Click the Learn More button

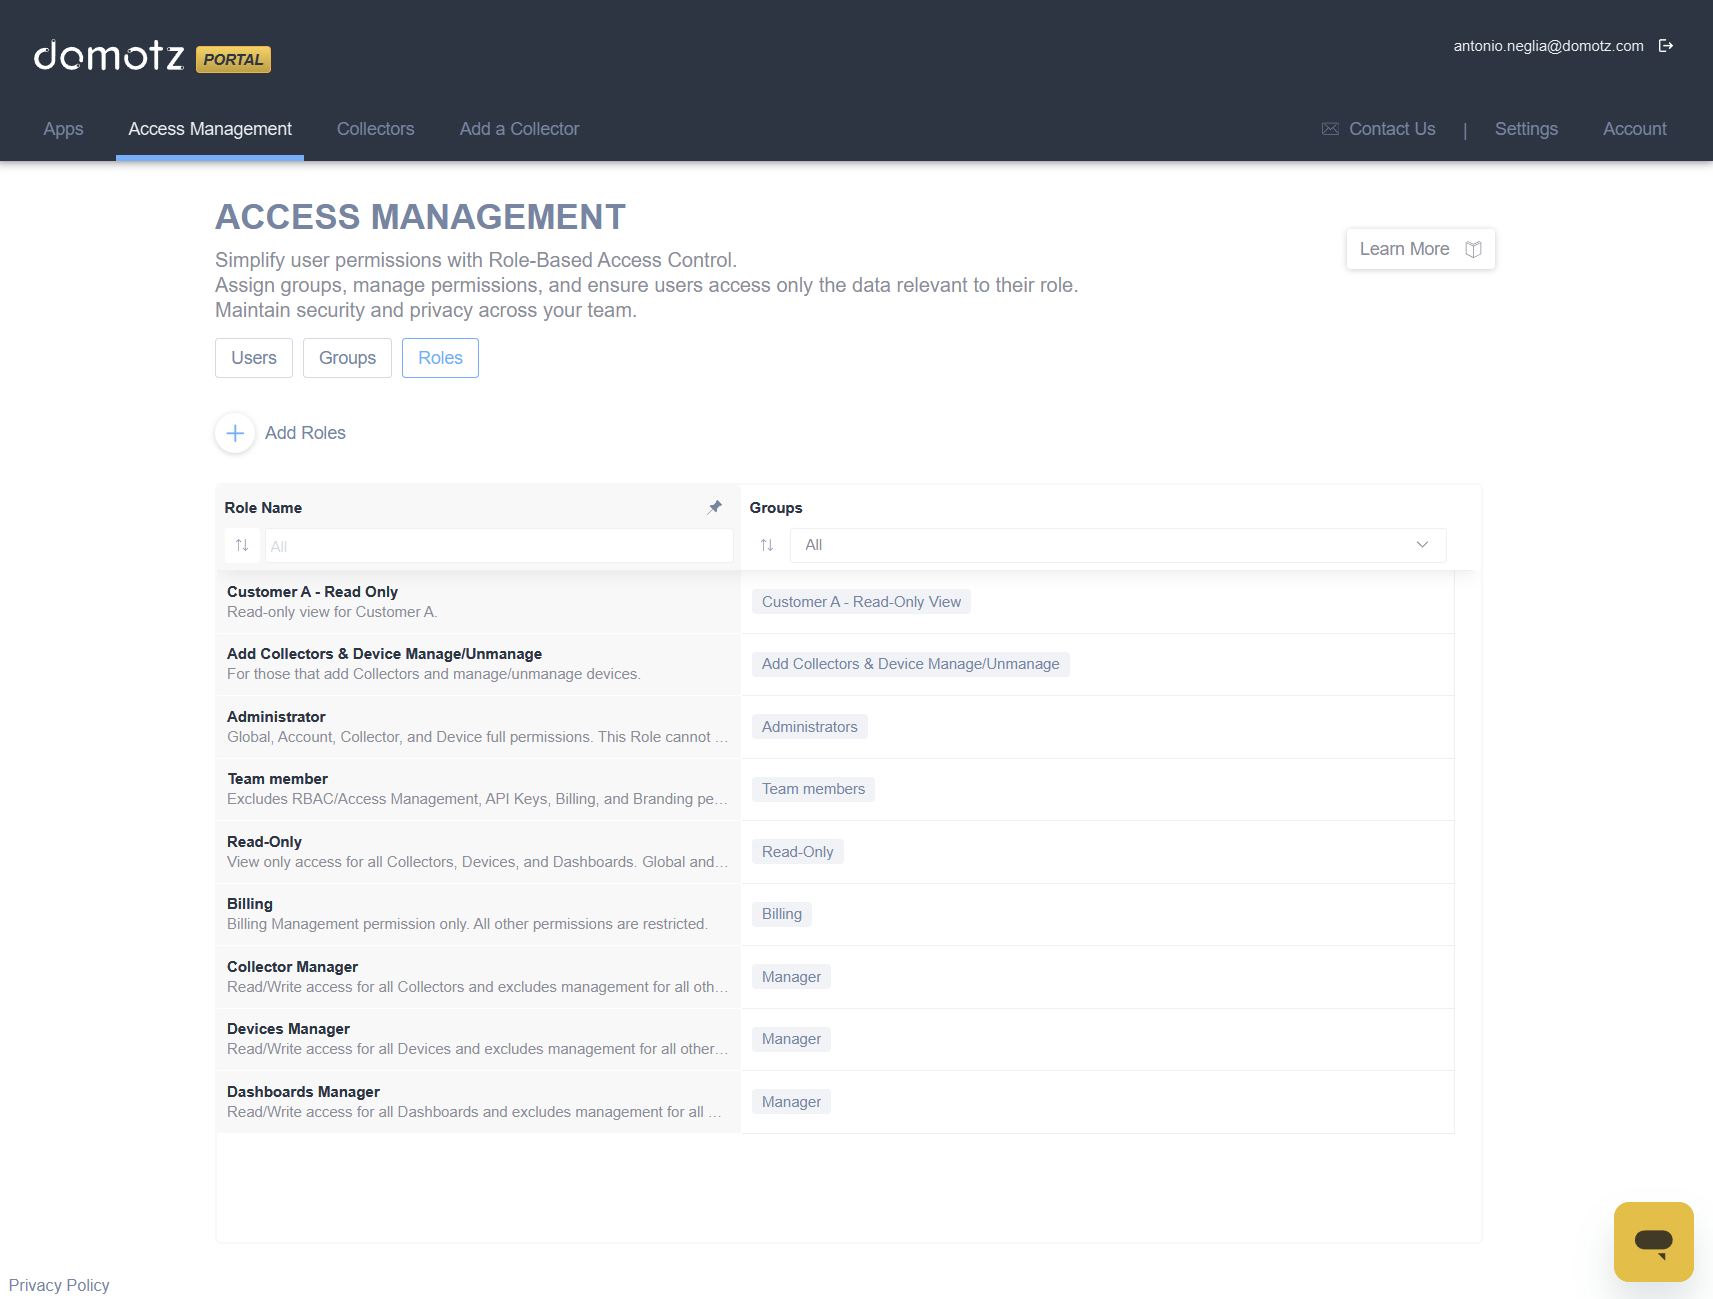pos(1419,249)
